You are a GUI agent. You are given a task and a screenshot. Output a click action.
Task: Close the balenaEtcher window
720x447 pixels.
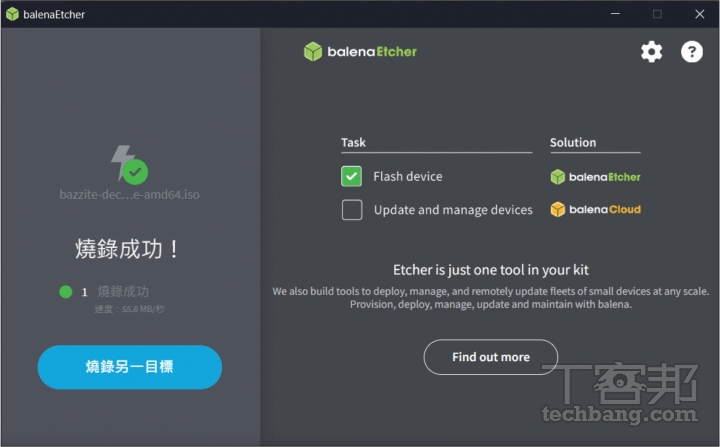(x=699, y=14)
